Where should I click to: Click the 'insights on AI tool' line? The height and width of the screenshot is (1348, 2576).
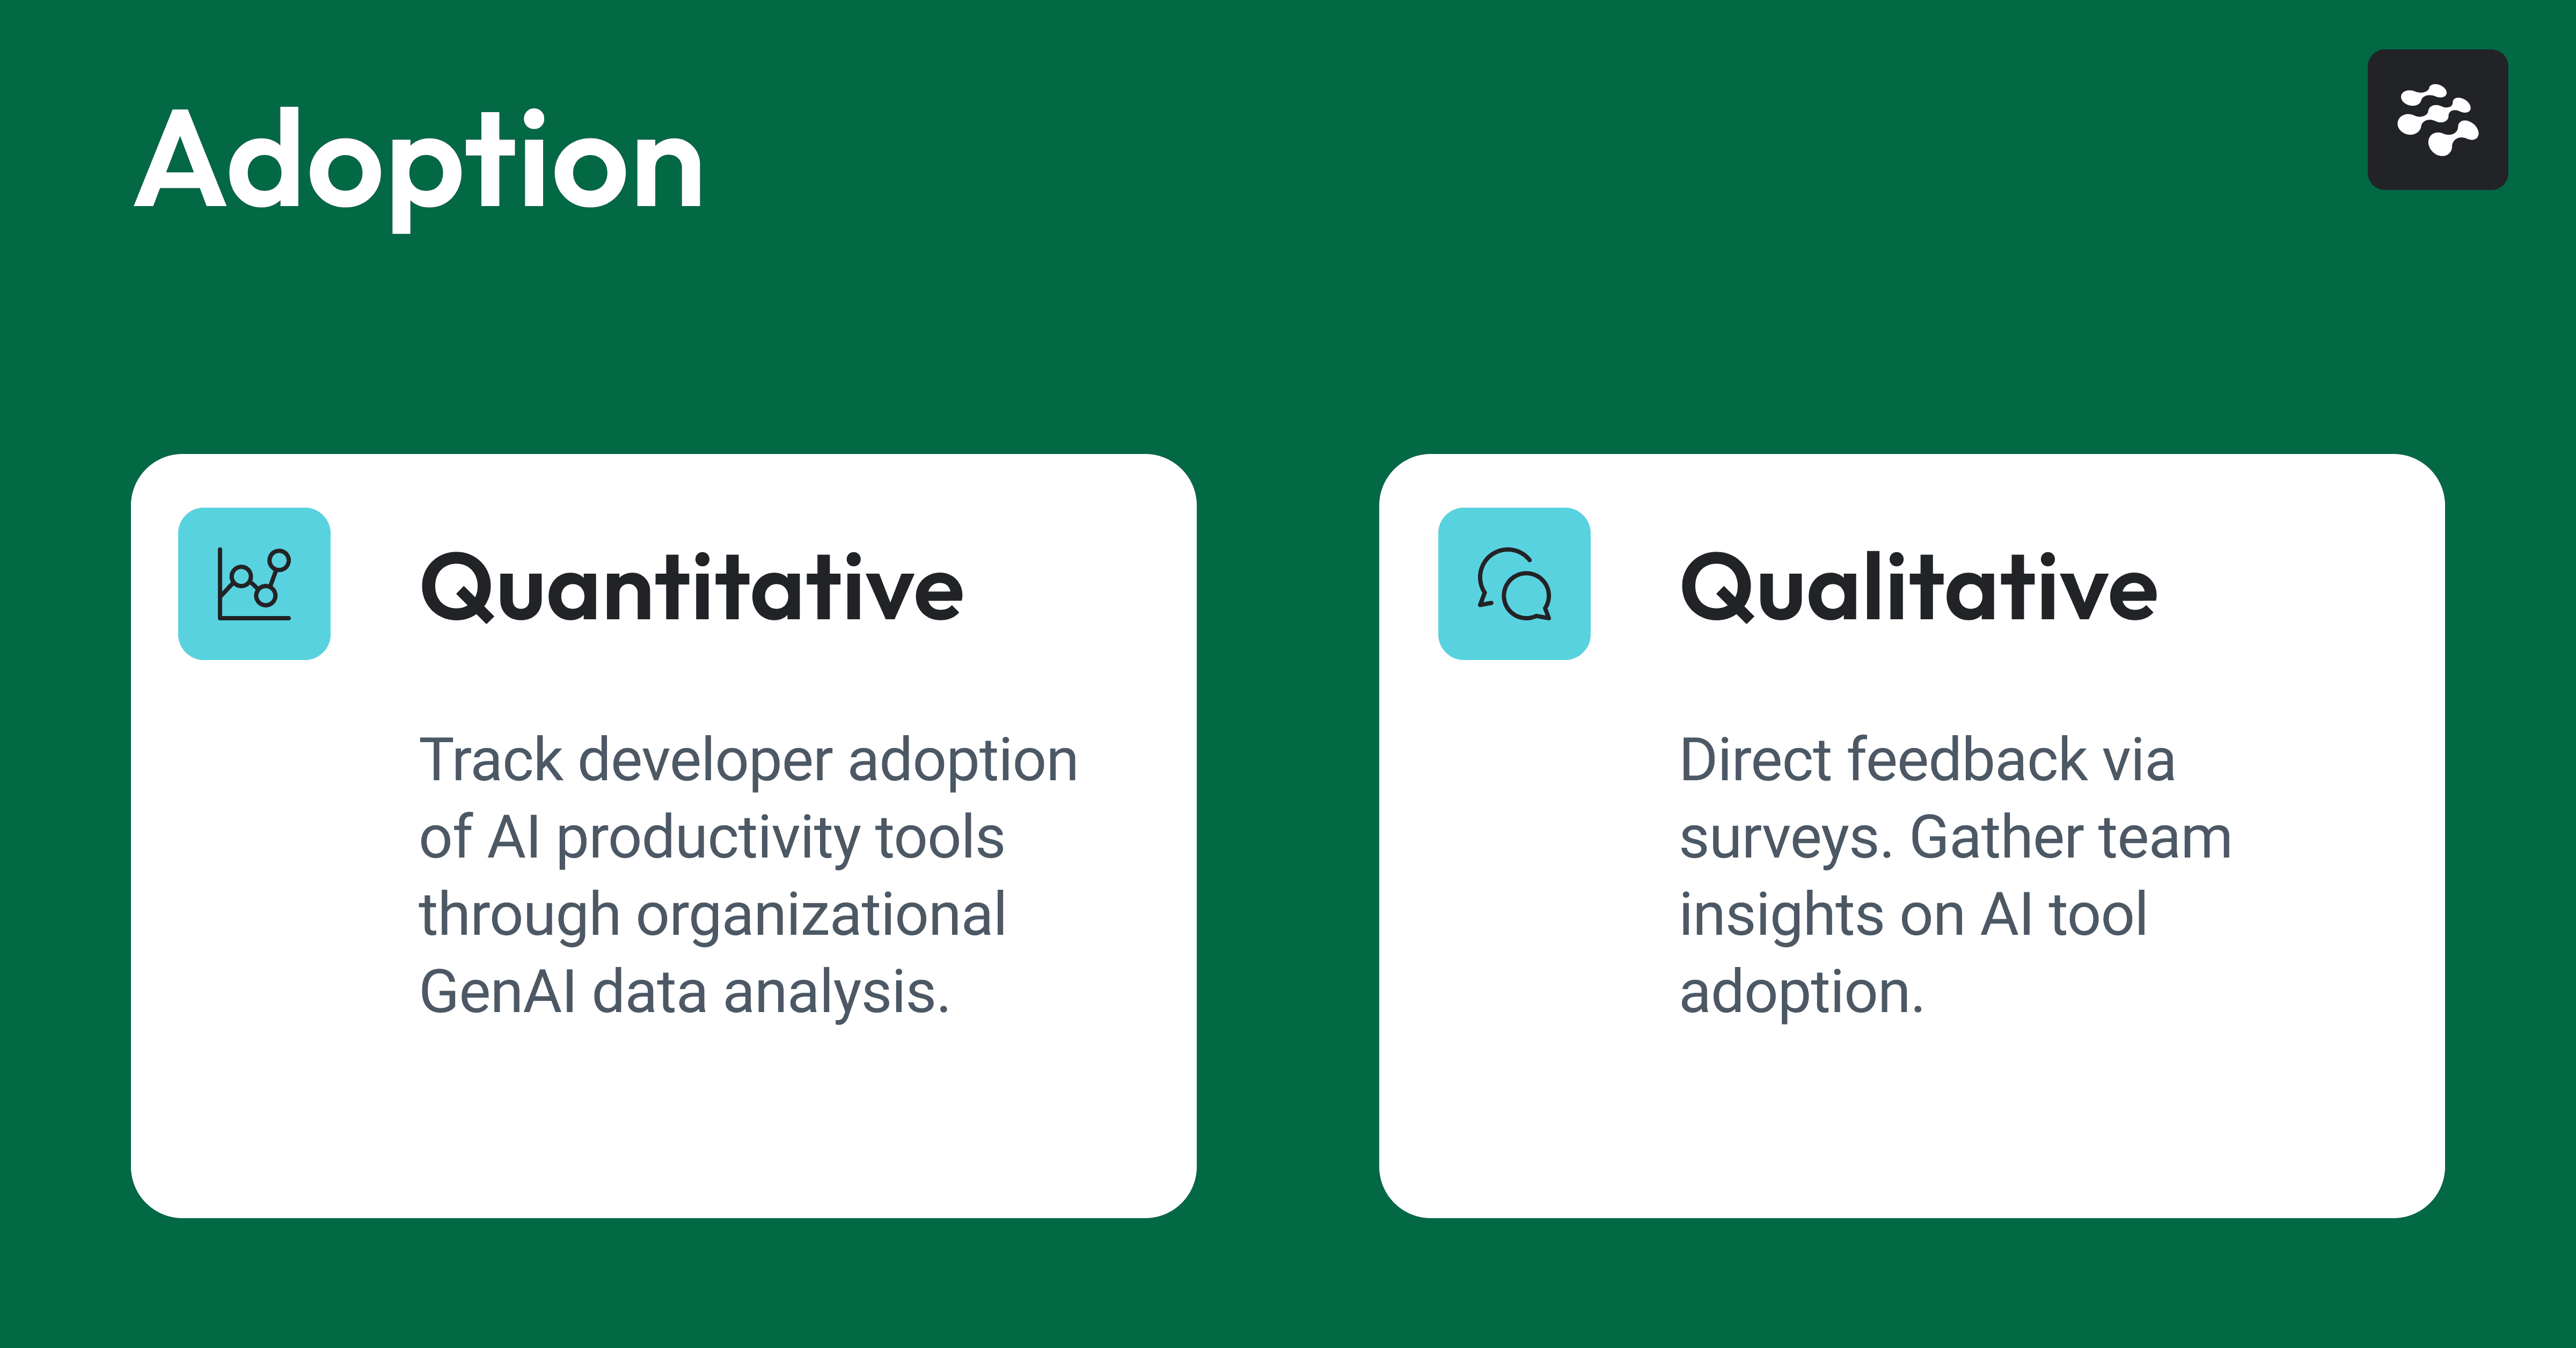tap(1913, 915)
